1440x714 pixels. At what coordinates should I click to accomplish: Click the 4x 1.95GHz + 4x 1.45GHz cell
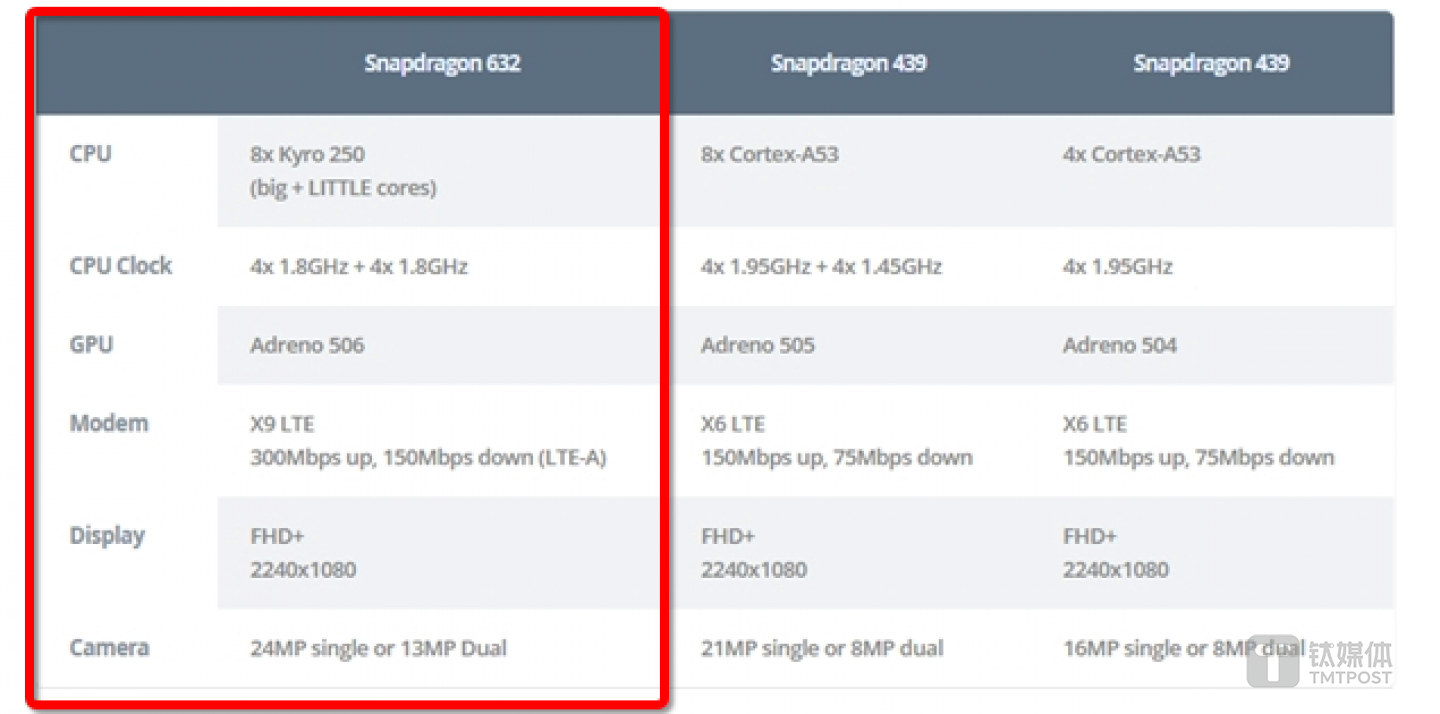821,267
